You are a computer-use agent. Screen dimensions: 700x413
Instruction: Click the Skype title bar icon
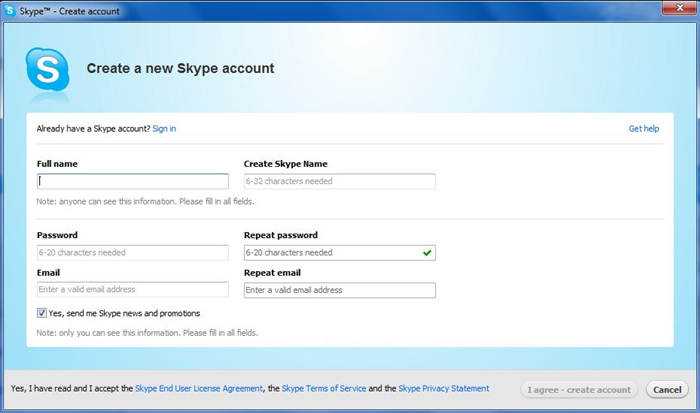point(9,10)
